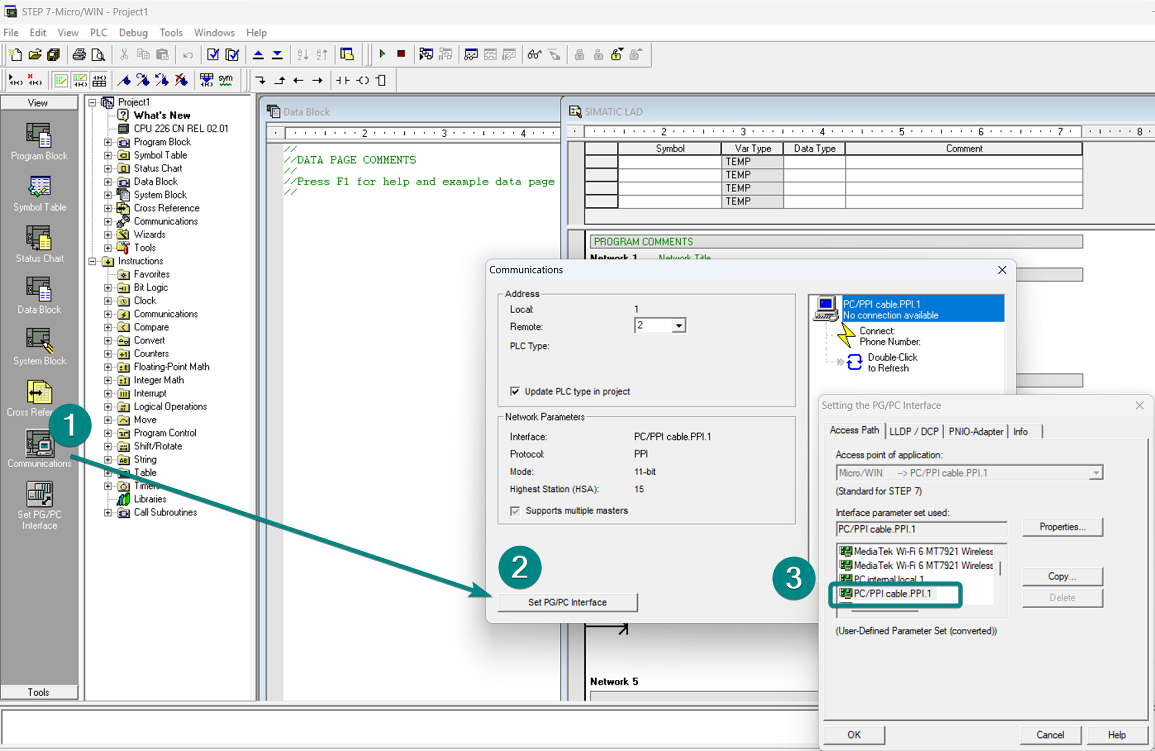The height and width of the screenshot is (751, 1155).
Task: Open the Debug menu
Action: click(x=133, y=33)
